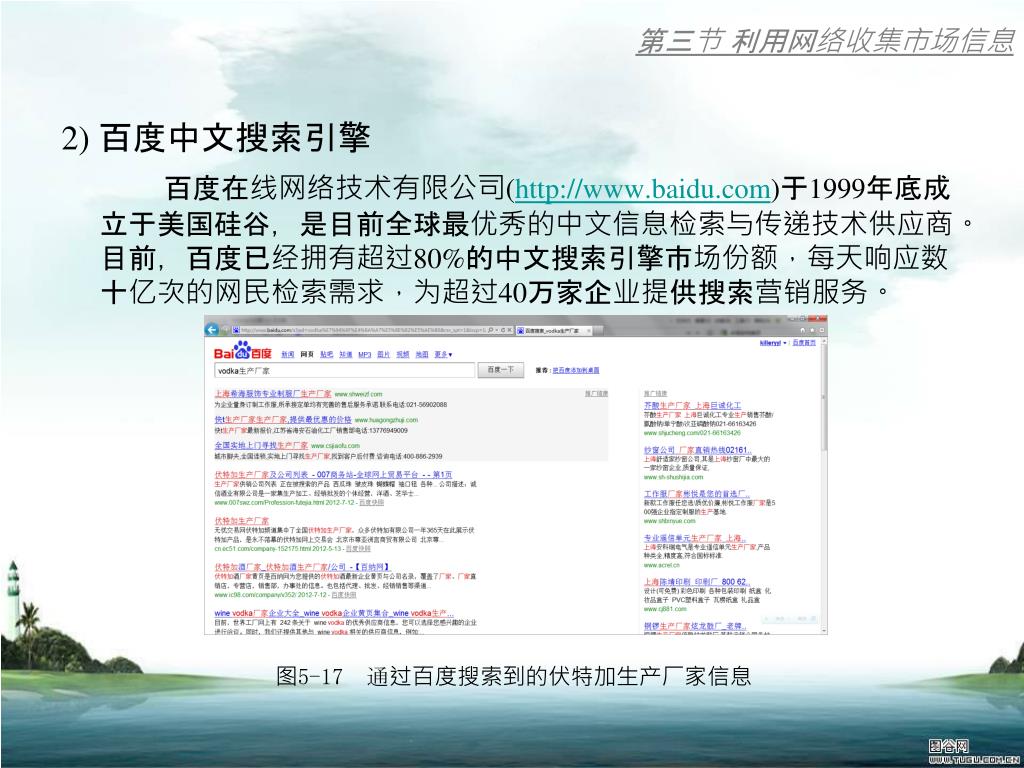This screenshot has width=1024, height=768.
Task: Click the browser home icon
Action: (x=803, y=331)
